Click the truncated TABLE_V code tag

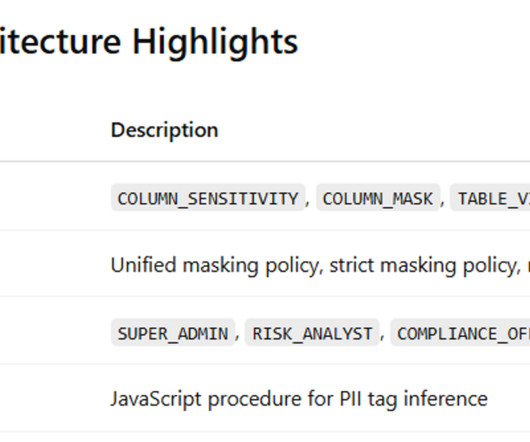point(490,198)
